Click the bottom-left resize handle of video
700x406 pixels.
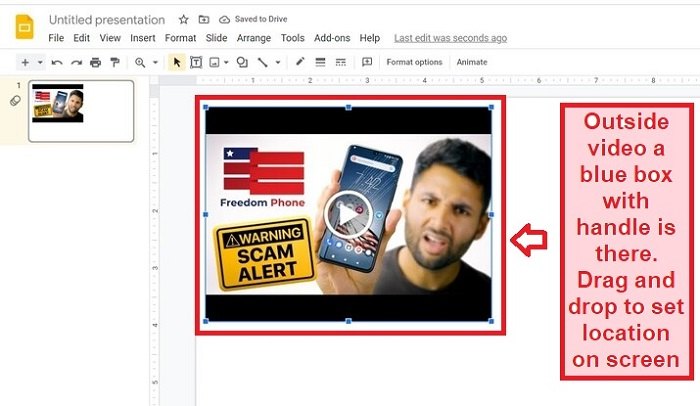tap(206, 321)
